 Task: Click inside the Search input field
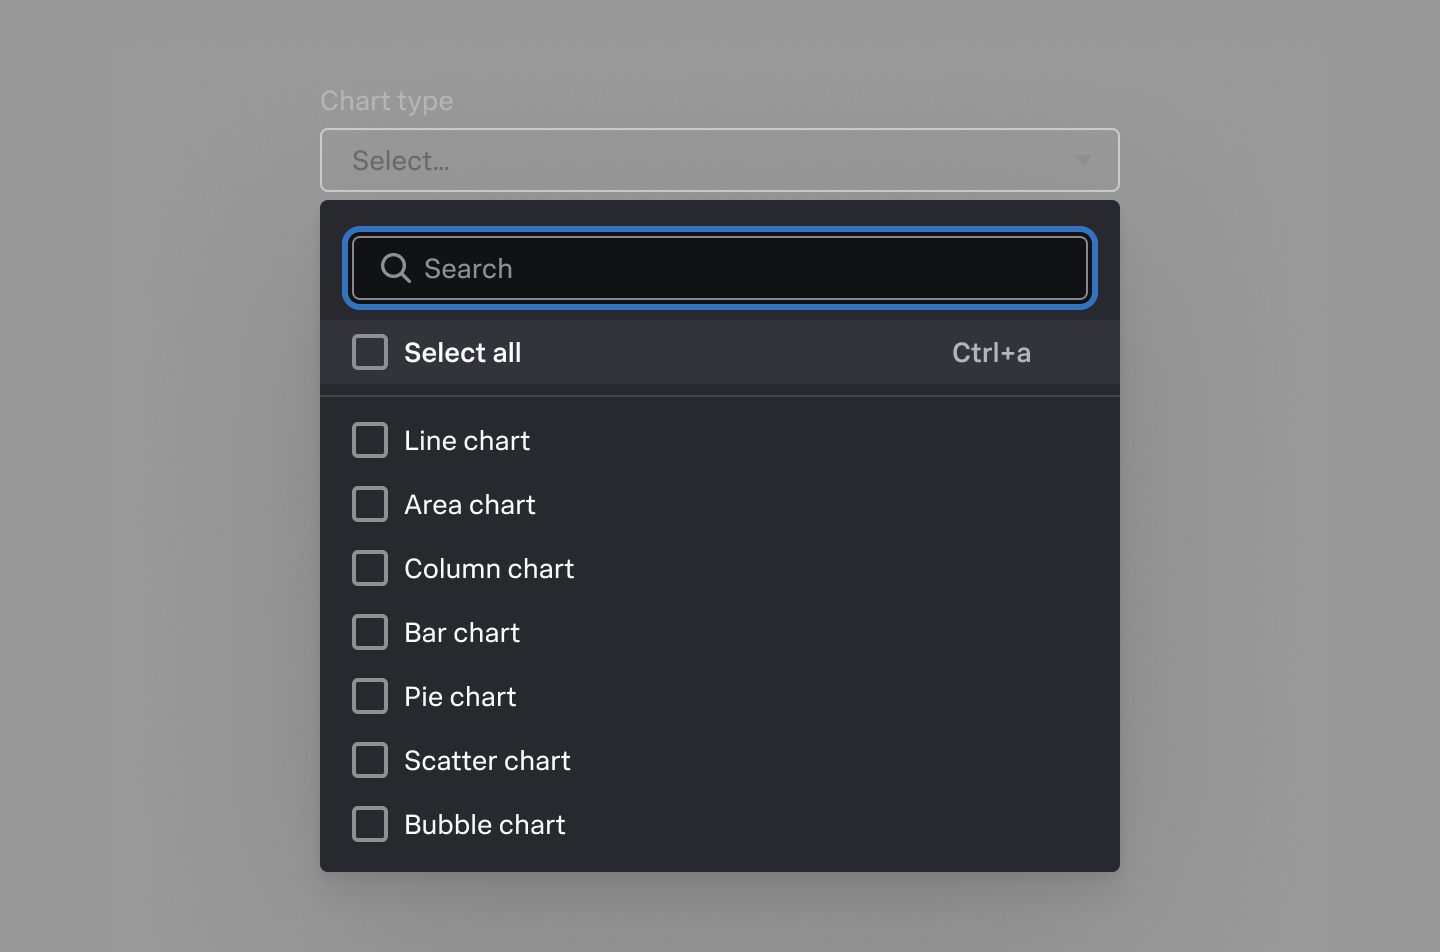click(700, 268)
